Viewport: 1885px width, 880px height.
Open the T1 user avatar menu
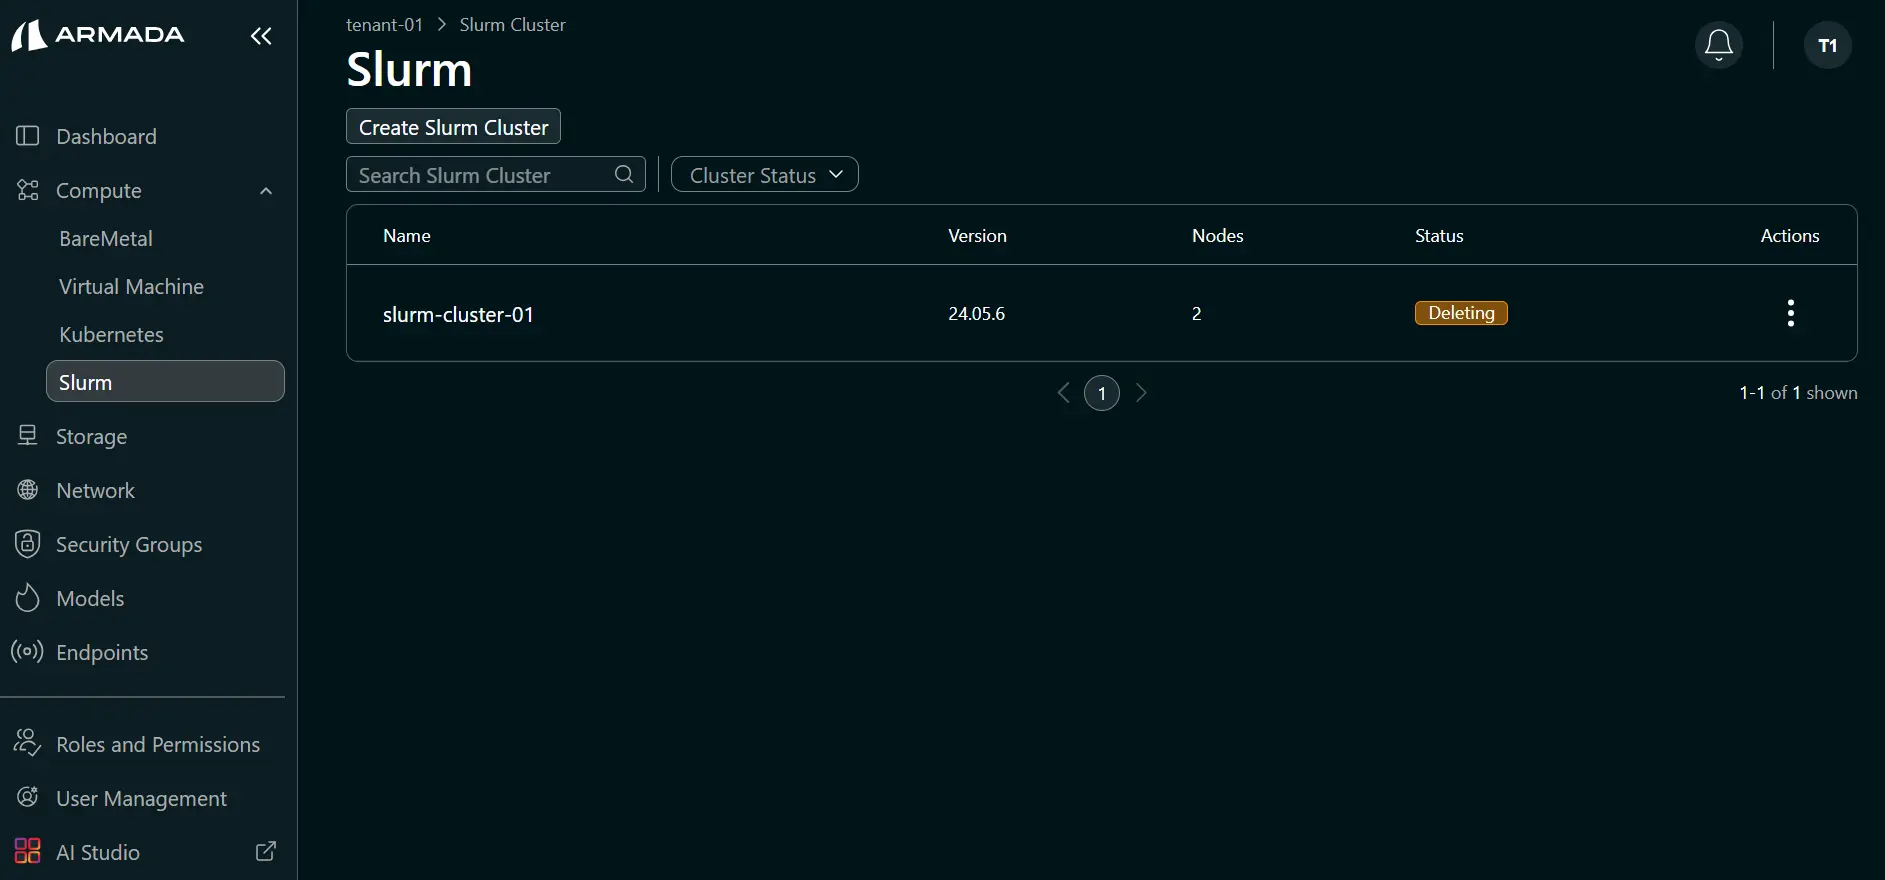(1828, 45)
